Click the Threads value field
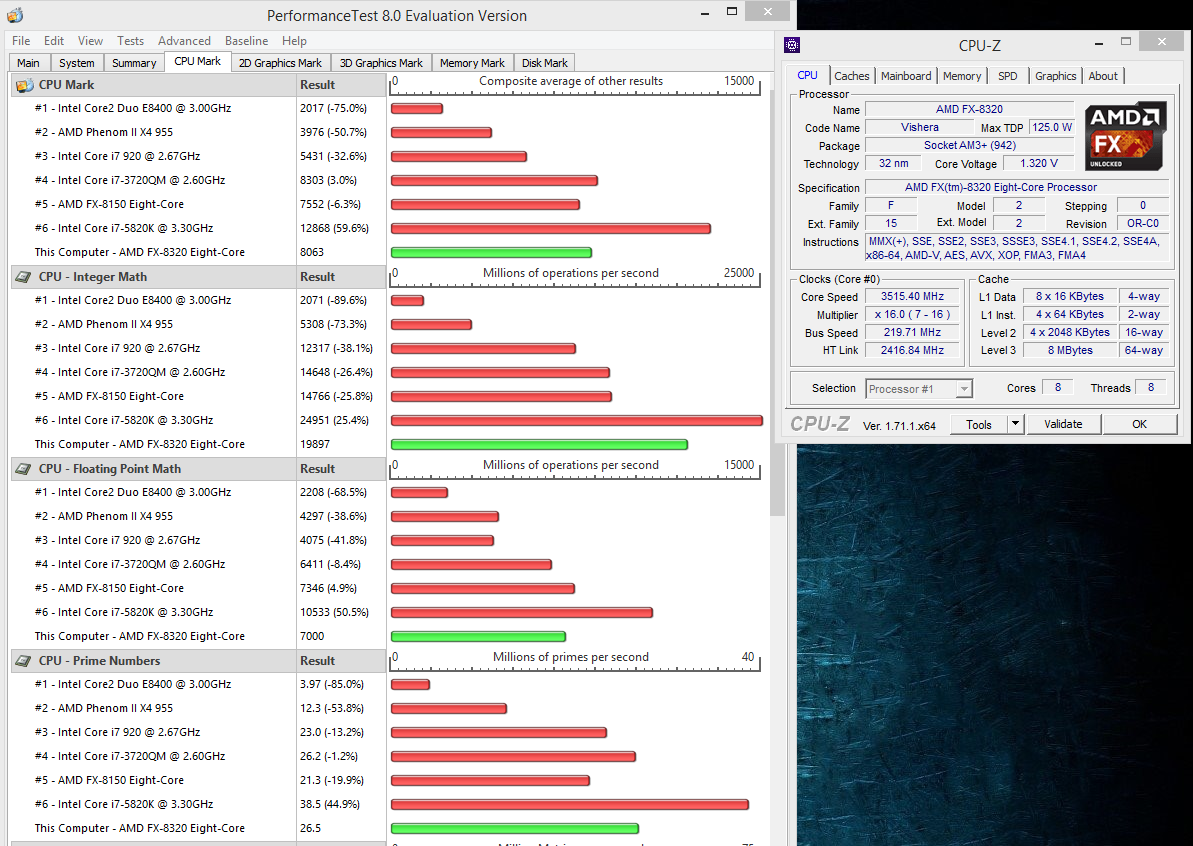 coord(1150,388)
